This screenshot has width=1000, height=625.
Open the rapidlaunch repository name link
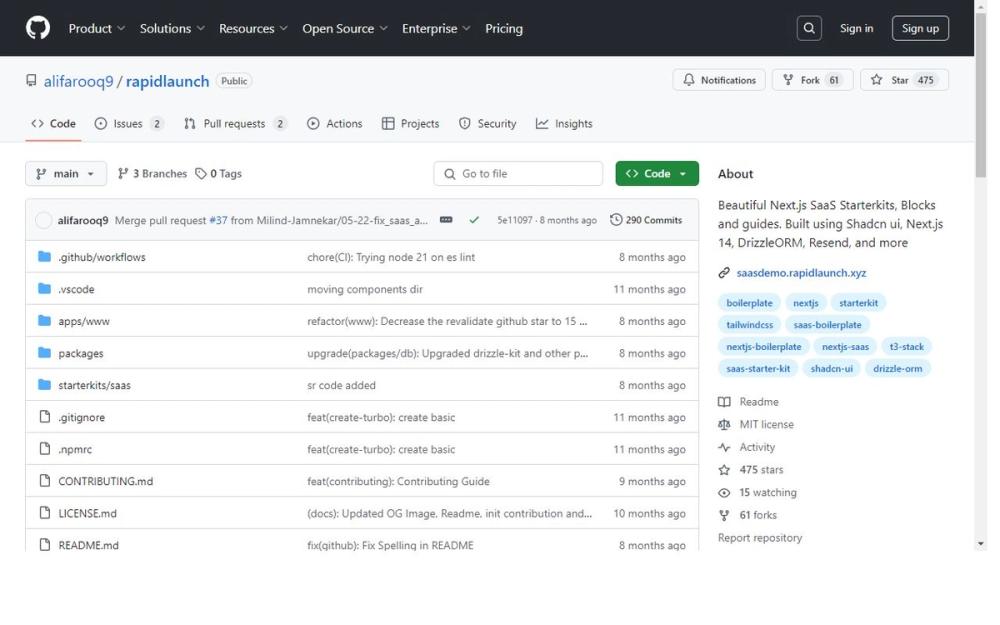(x=167, y=81)
